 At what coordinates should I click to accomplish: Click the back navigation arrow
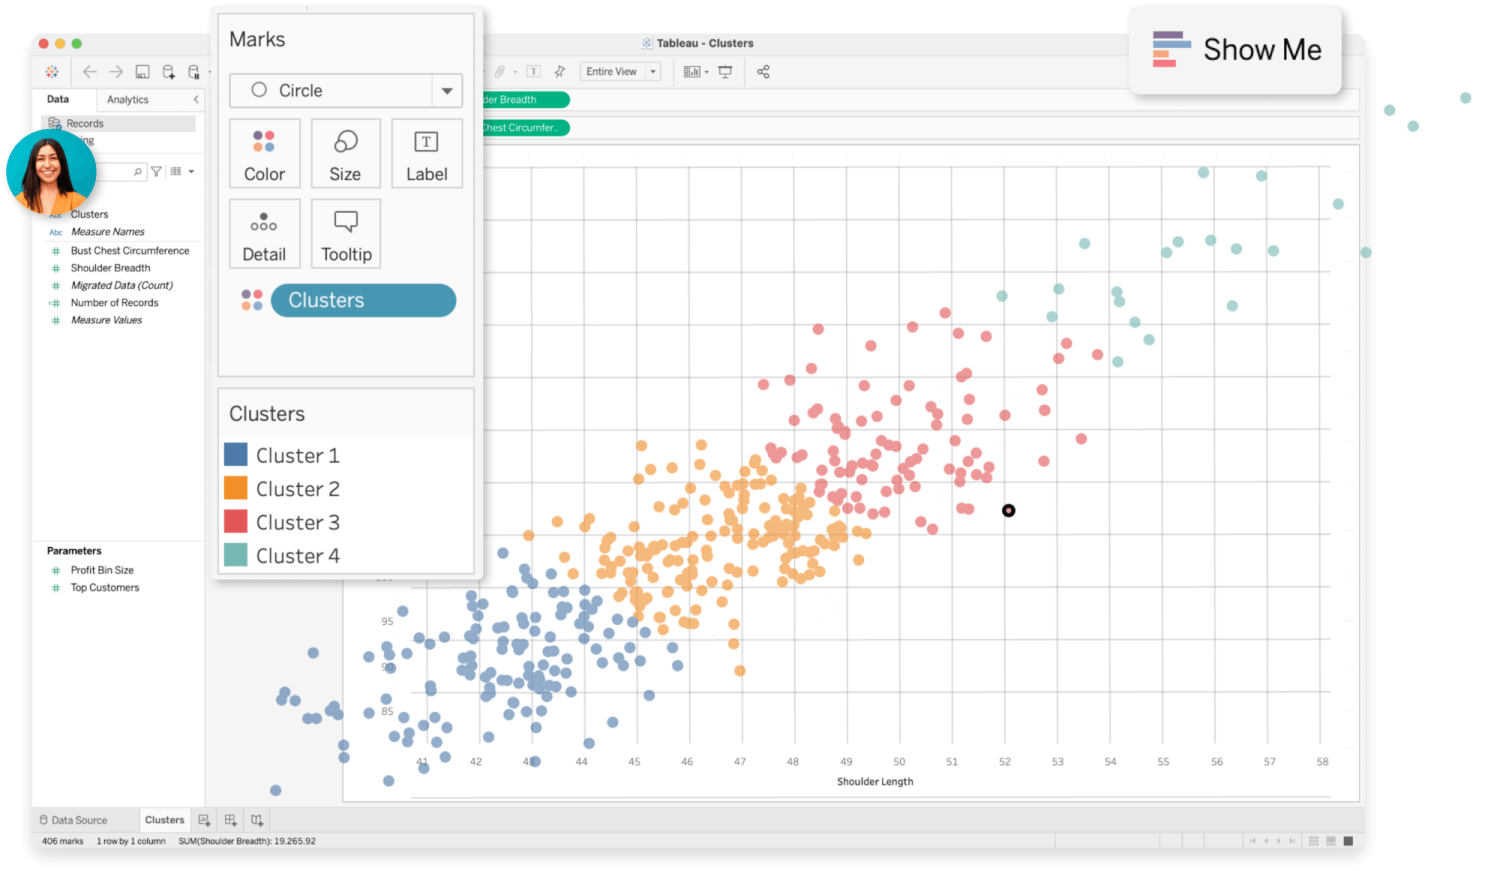click(x=89, y=71)
